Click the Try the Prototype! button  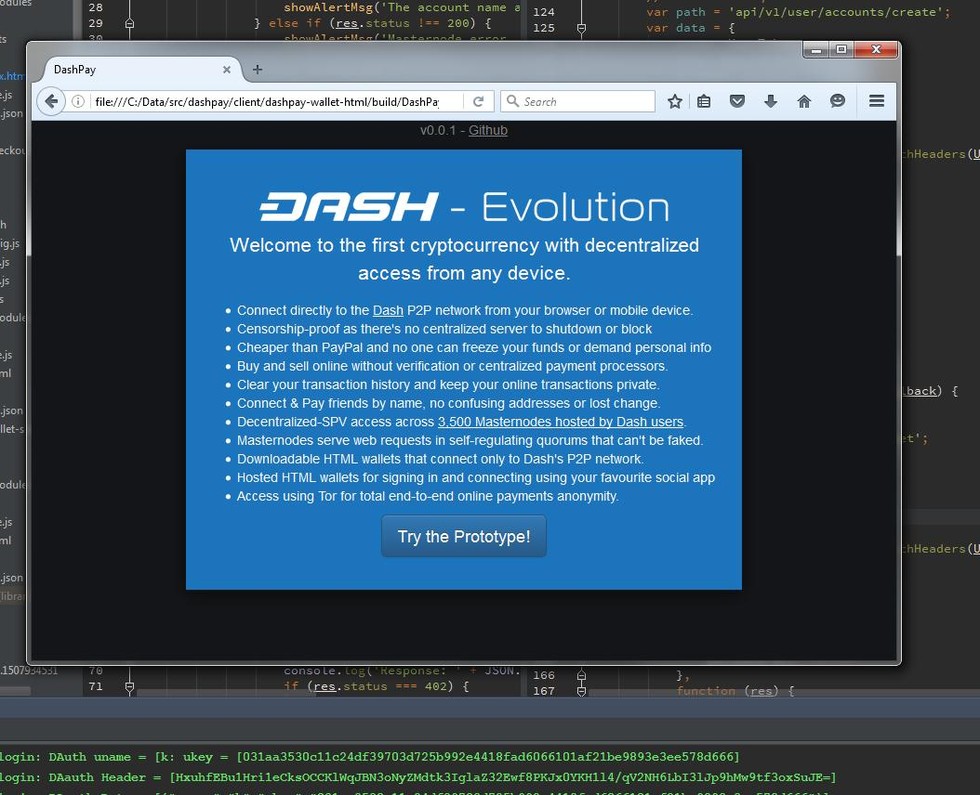coord(464,536)
